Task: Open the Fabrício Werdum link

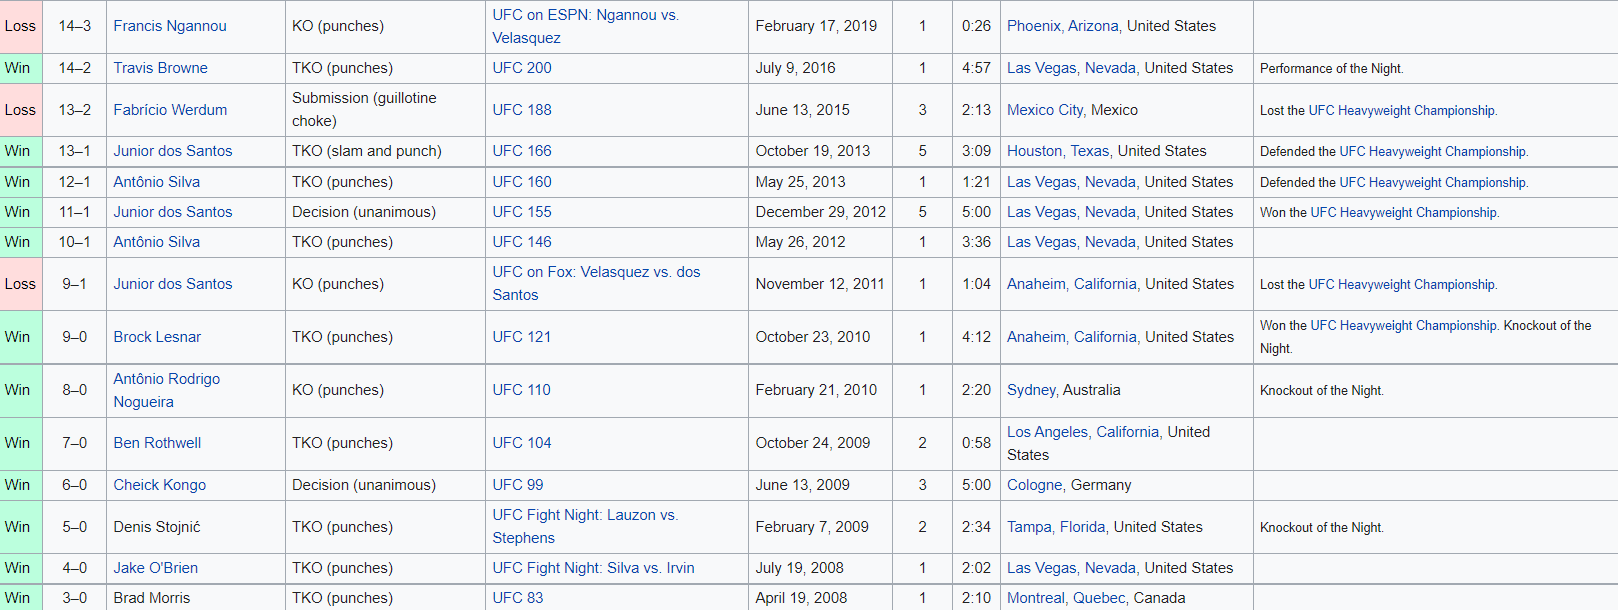Action: click(x=170, y=110)
